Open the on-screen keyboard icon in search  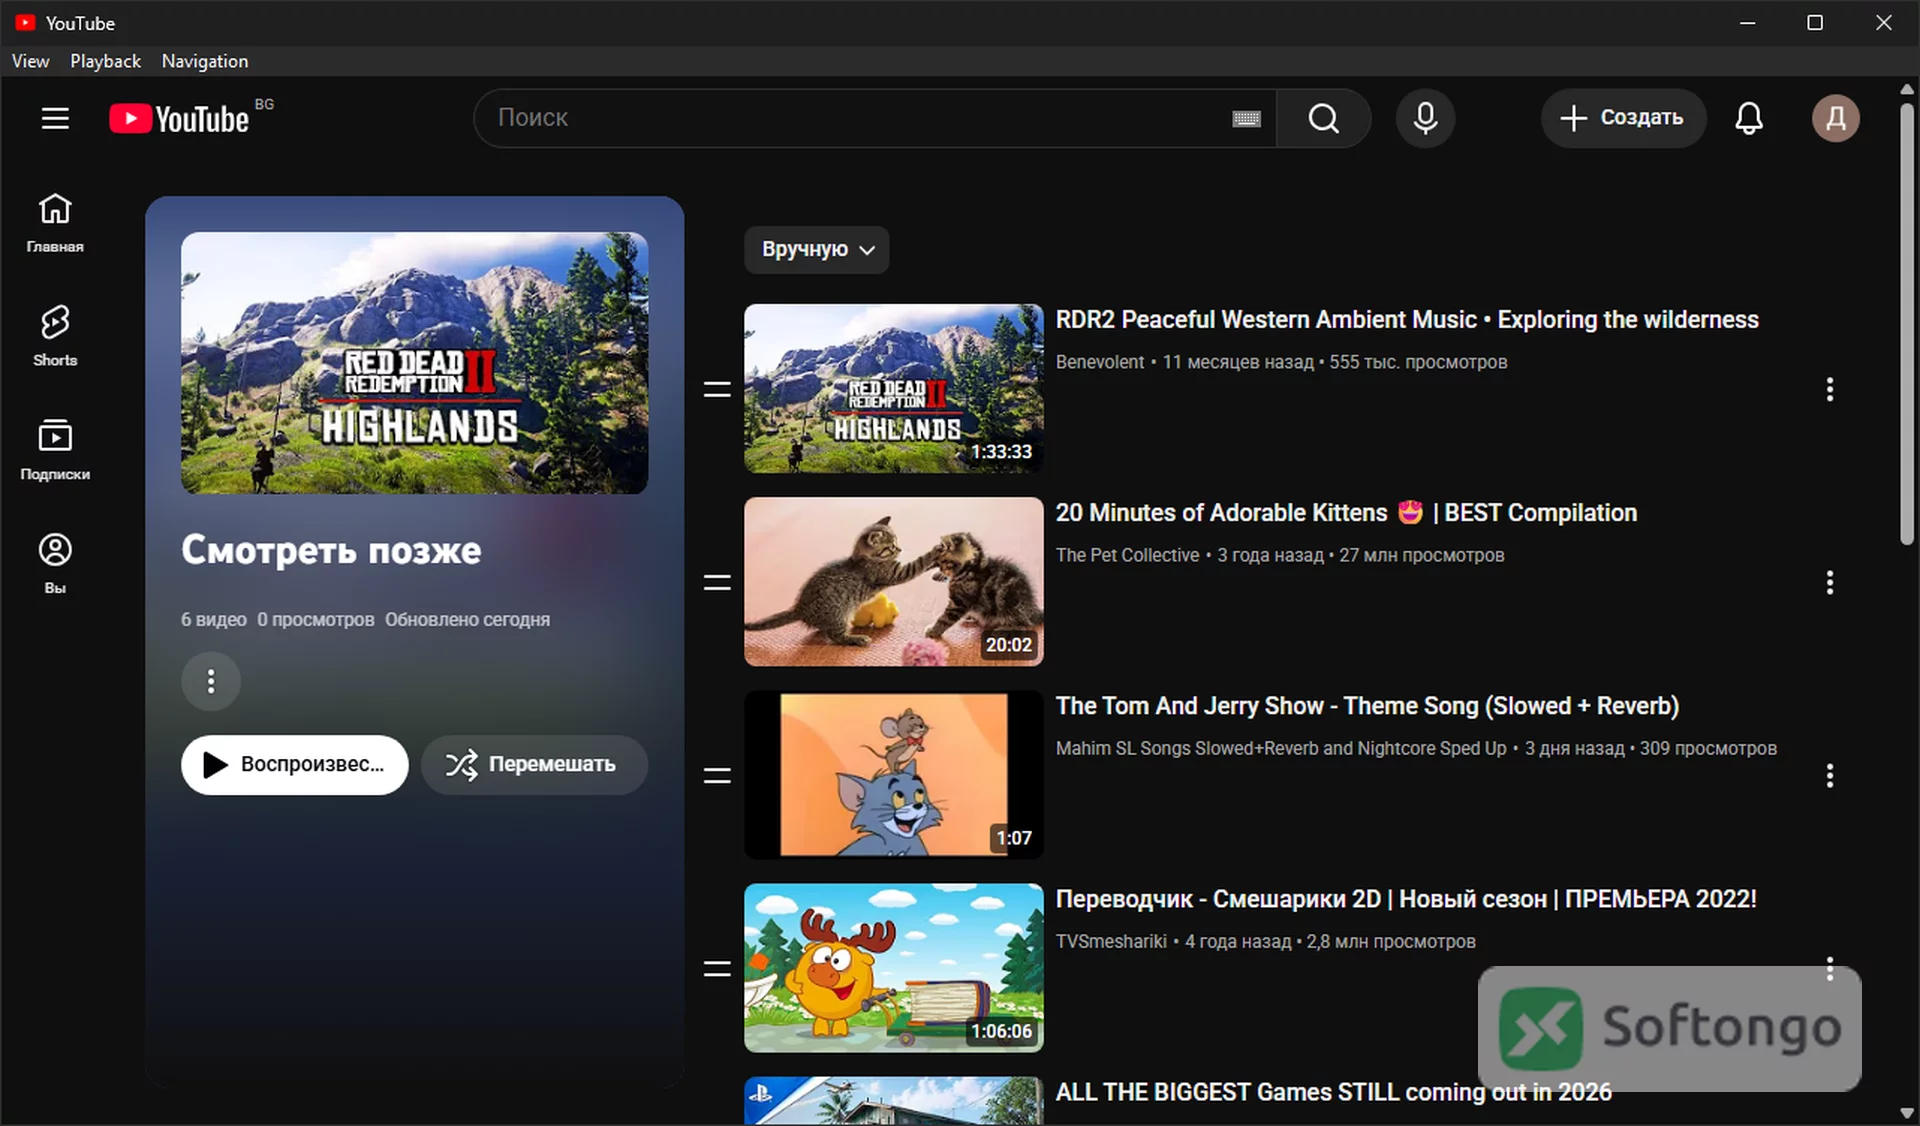click(1246, 119)
